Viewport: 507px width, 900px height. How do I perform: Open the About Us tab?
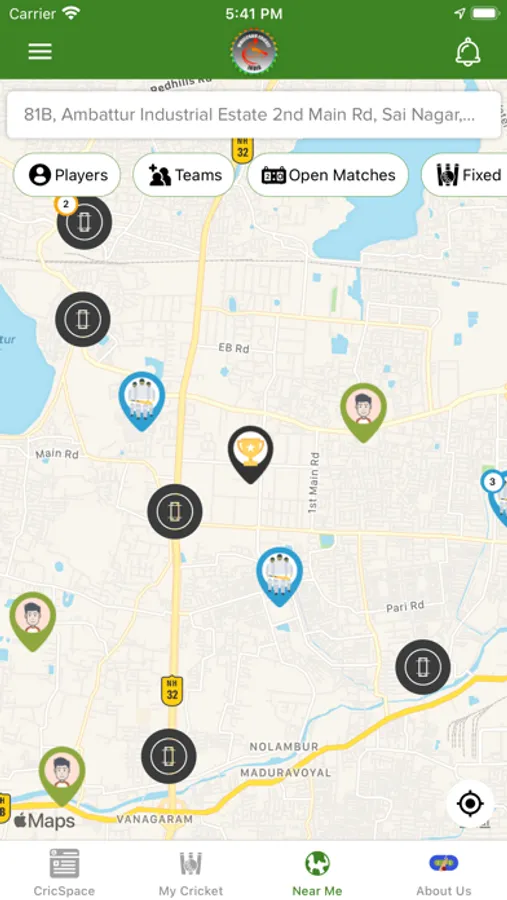[x=444, y=872]
